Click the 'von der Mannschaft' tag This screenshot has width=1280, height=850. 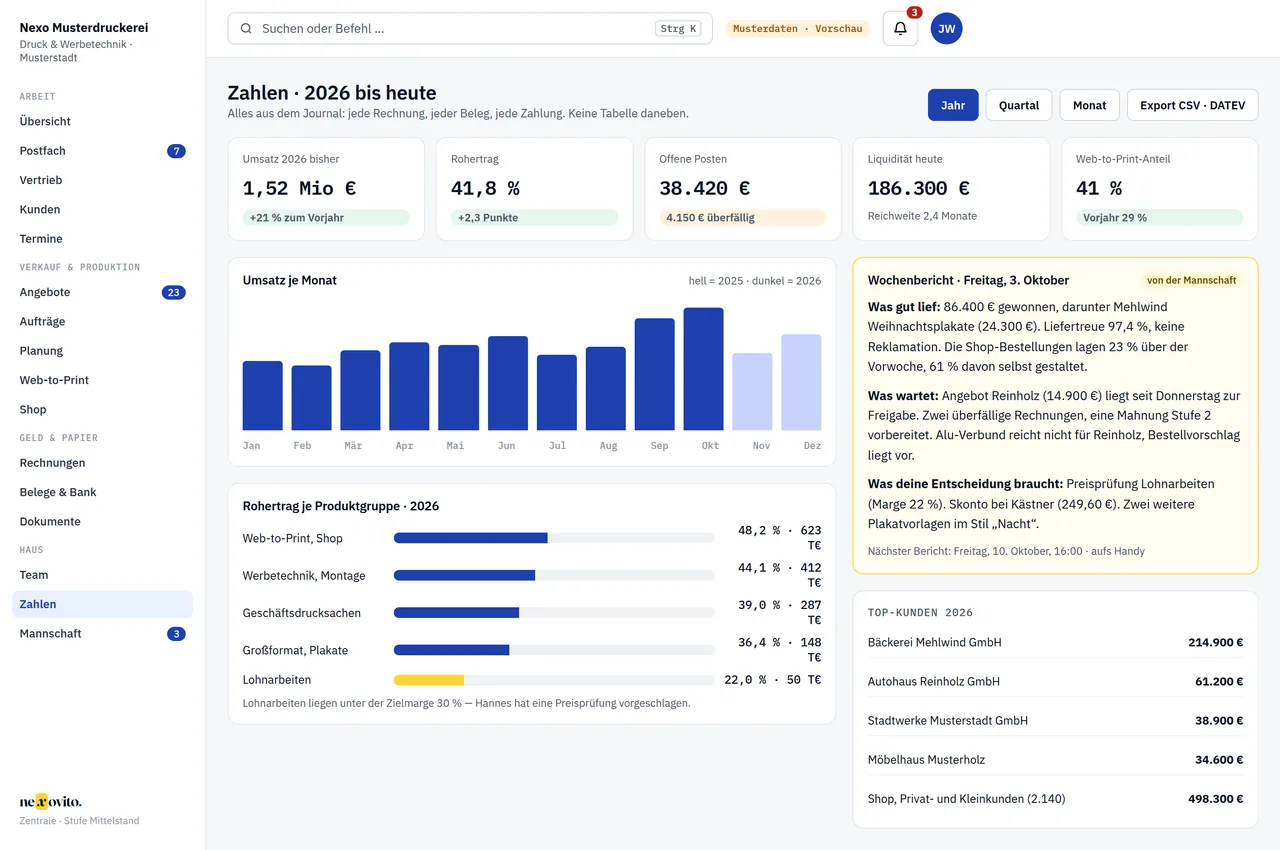[x=1192, y=281]
